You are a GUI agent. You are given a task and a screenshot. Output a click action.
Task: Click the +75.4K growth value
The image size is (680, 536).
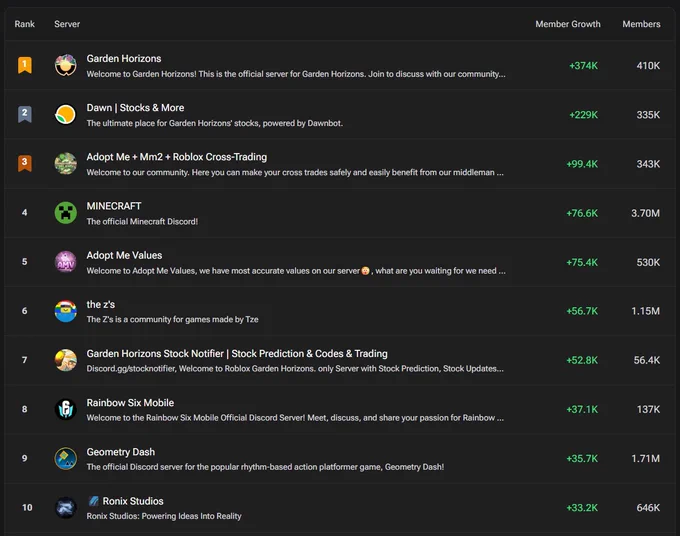(x=582, y=262)
